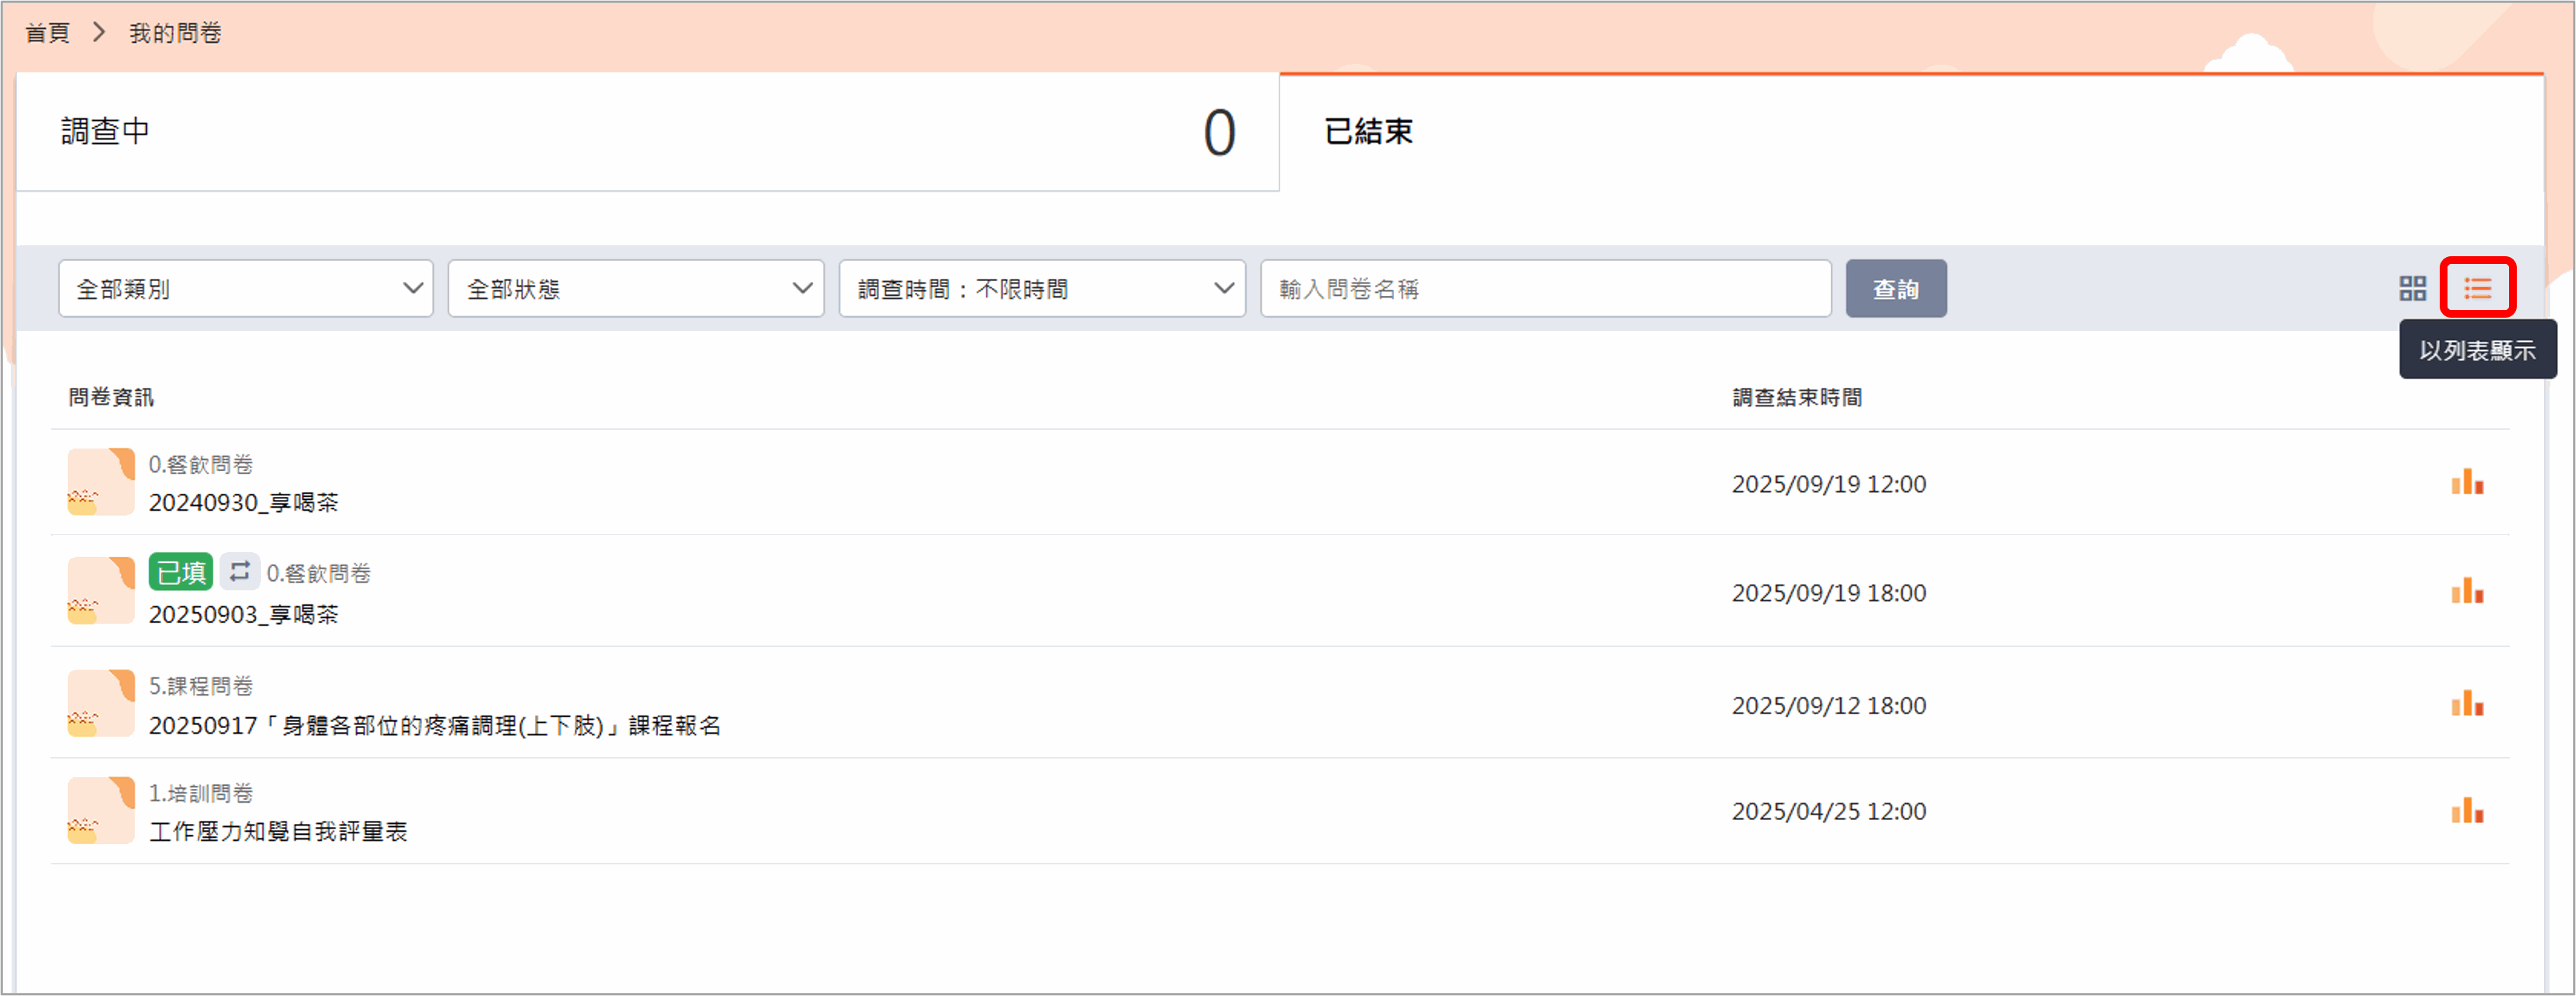Open statistics chart for 20240930_享喝茶

pos(2466,483)
